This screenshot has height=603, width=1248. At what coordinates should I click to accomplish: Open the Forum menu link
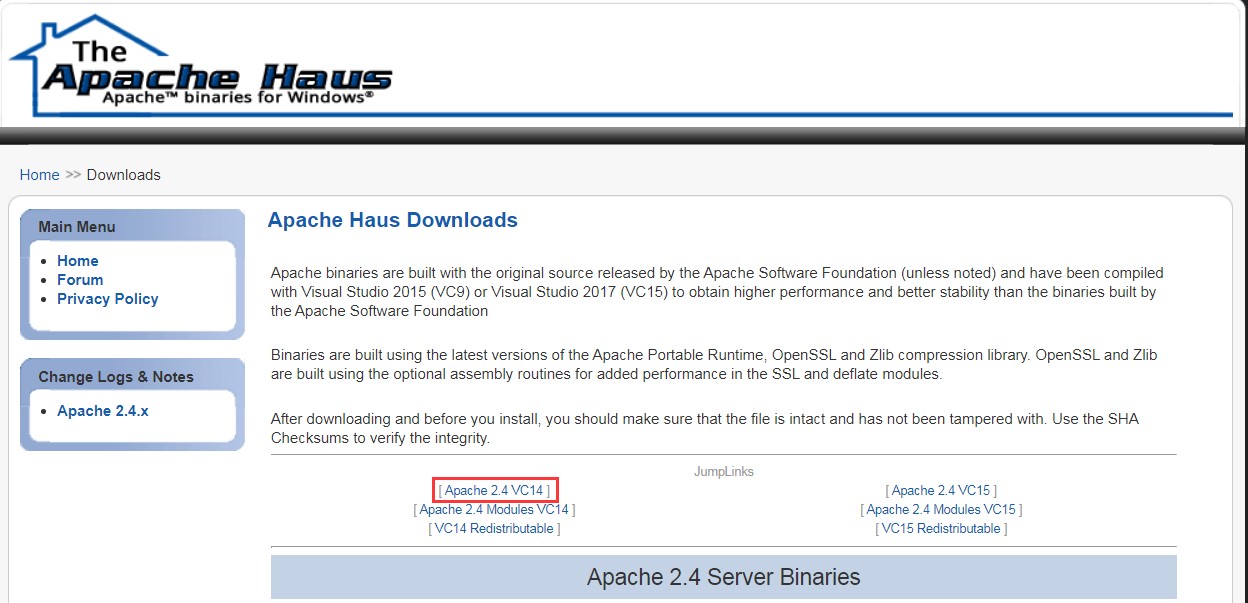pos(80,280)
